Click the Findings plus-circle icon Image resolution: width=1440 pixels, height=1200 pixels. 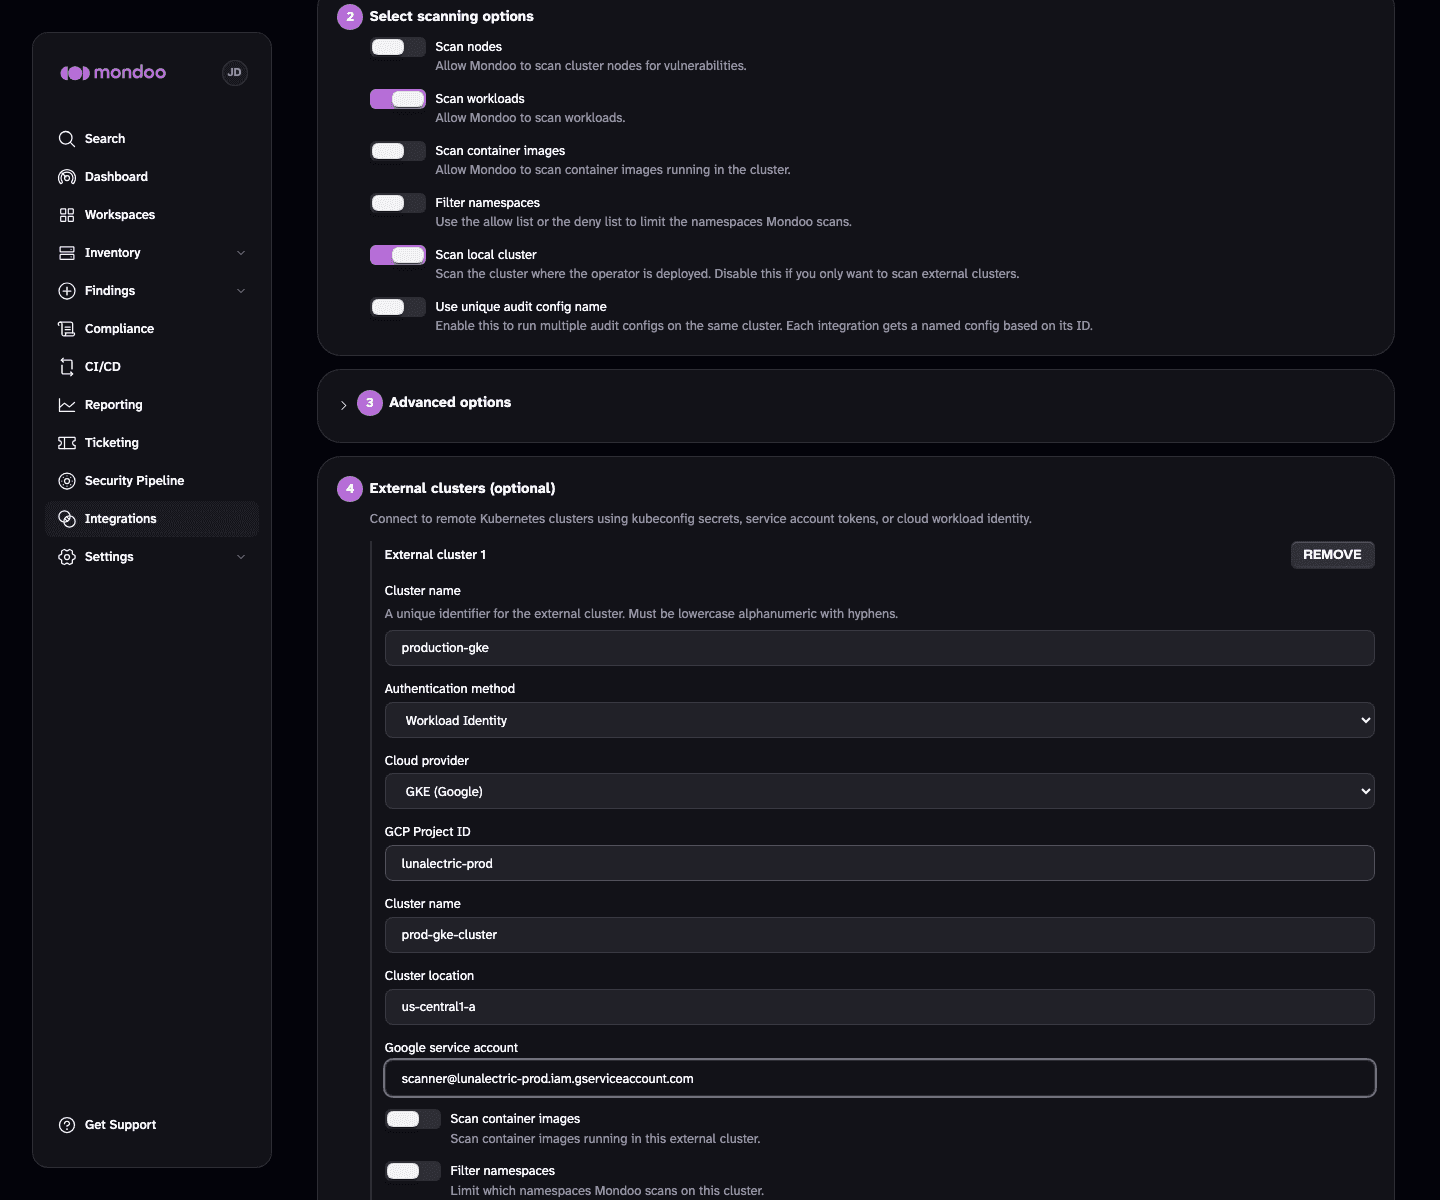(x=67, y=291)
